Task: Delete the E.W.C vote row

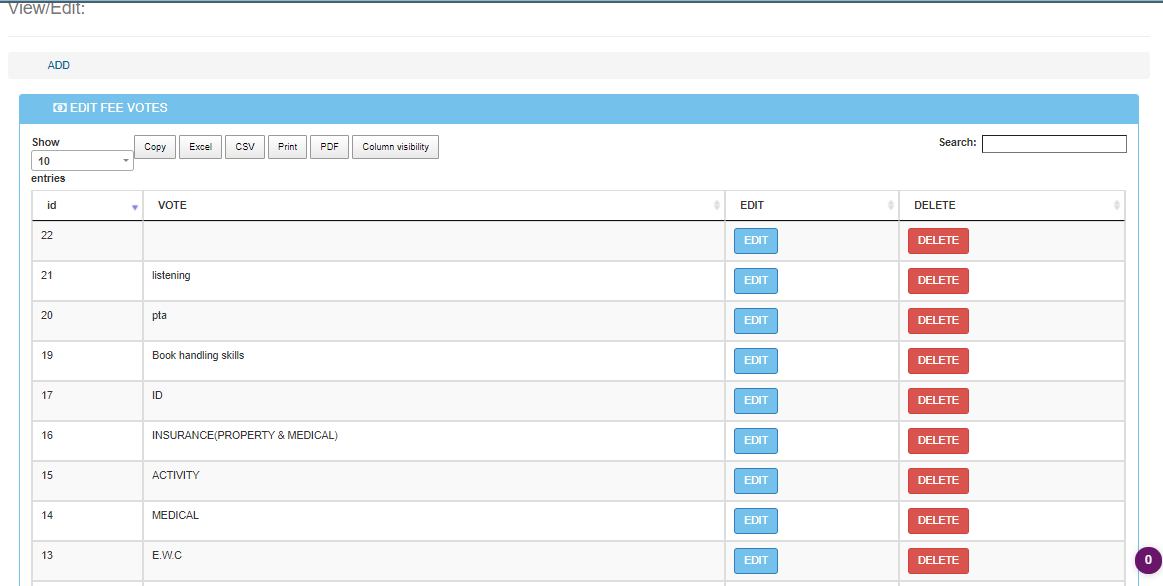Action: click(x=937, y=561)
